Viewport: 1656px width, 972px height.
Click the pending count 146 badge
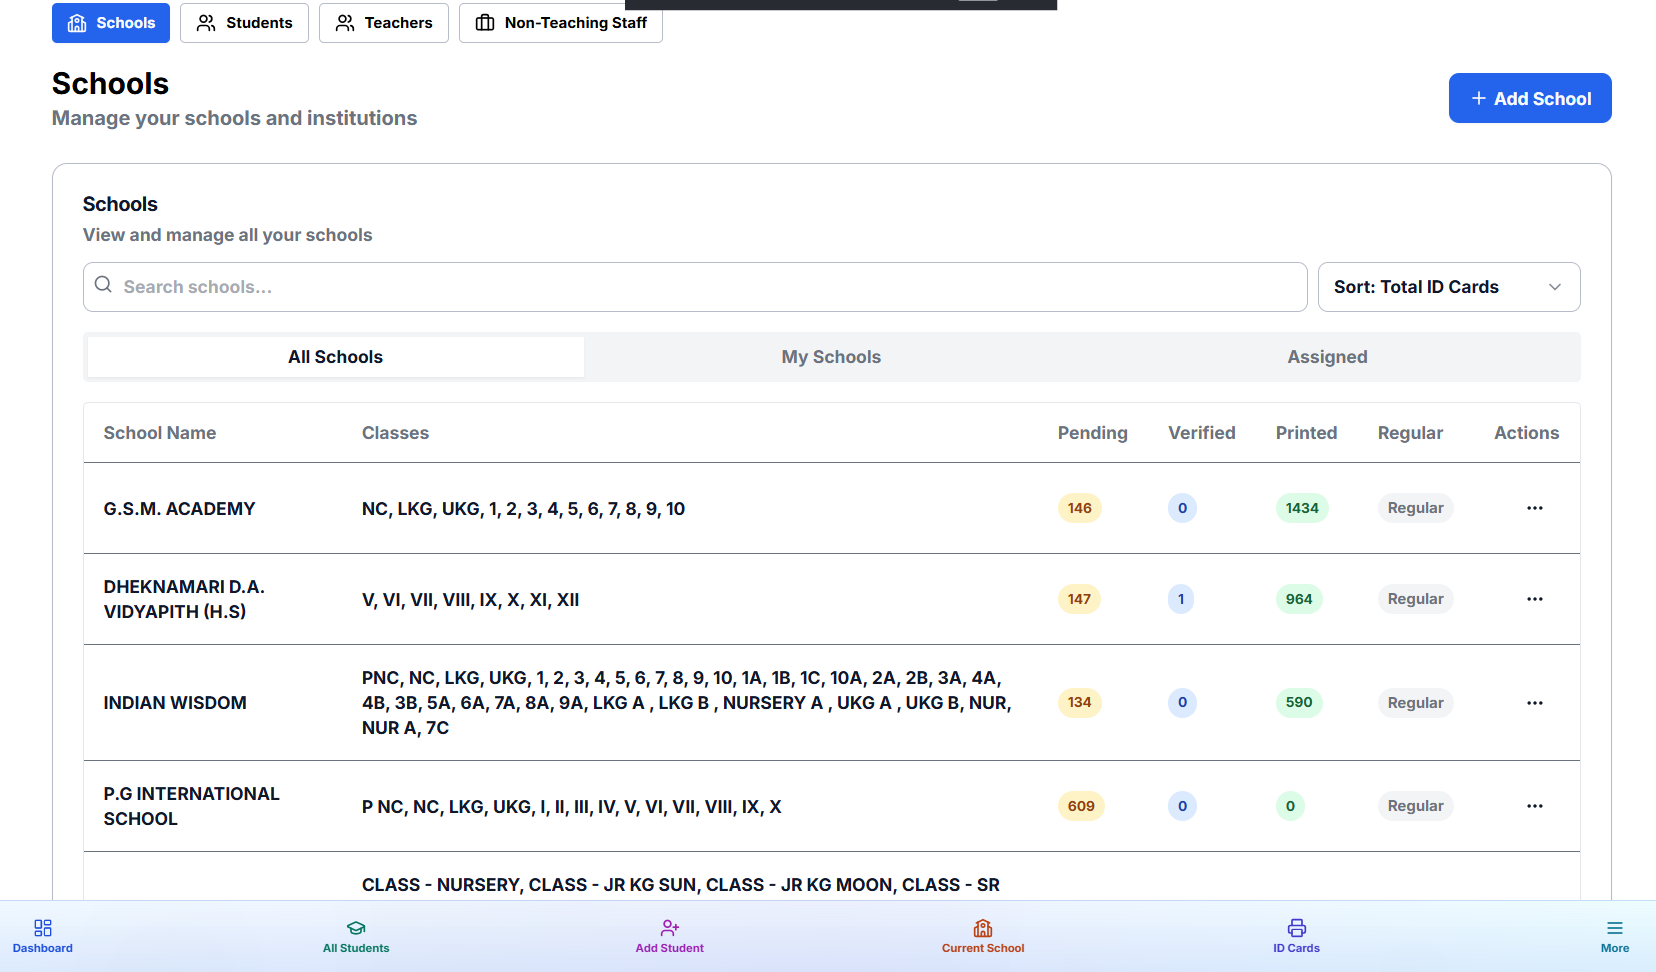(x=1080, y=508)
